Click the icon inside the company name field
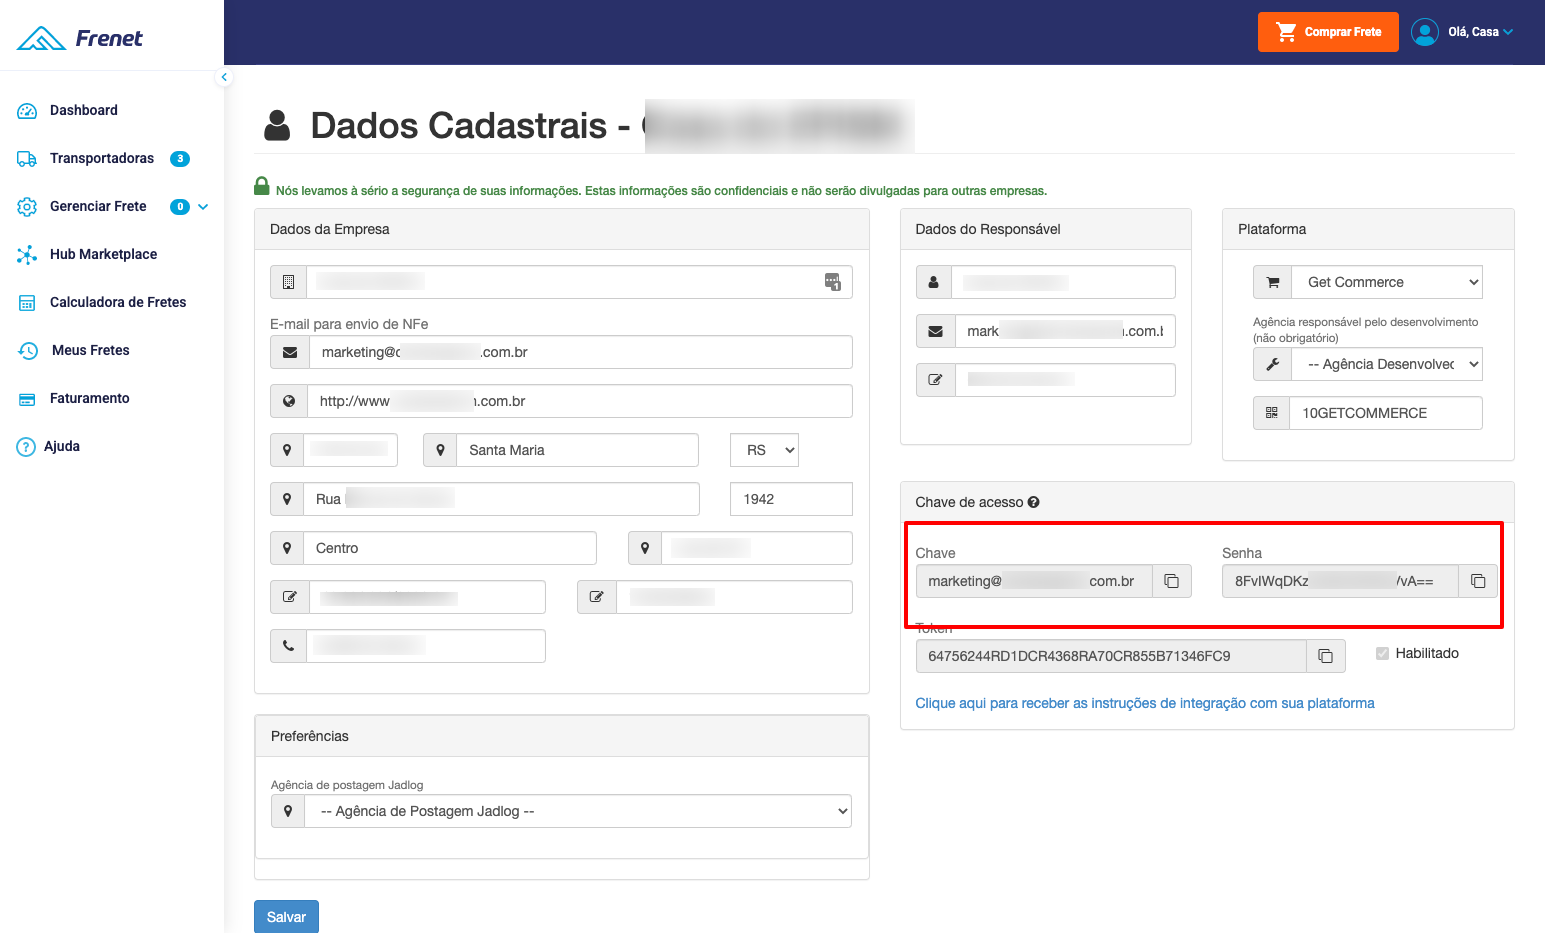Viewport: 1545px width, 933px height. coord(832,282)
